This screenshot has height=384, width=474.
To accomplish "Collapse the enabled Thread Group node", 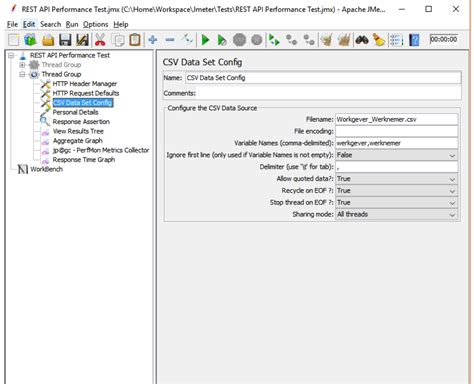I will [x=22, y=74].
